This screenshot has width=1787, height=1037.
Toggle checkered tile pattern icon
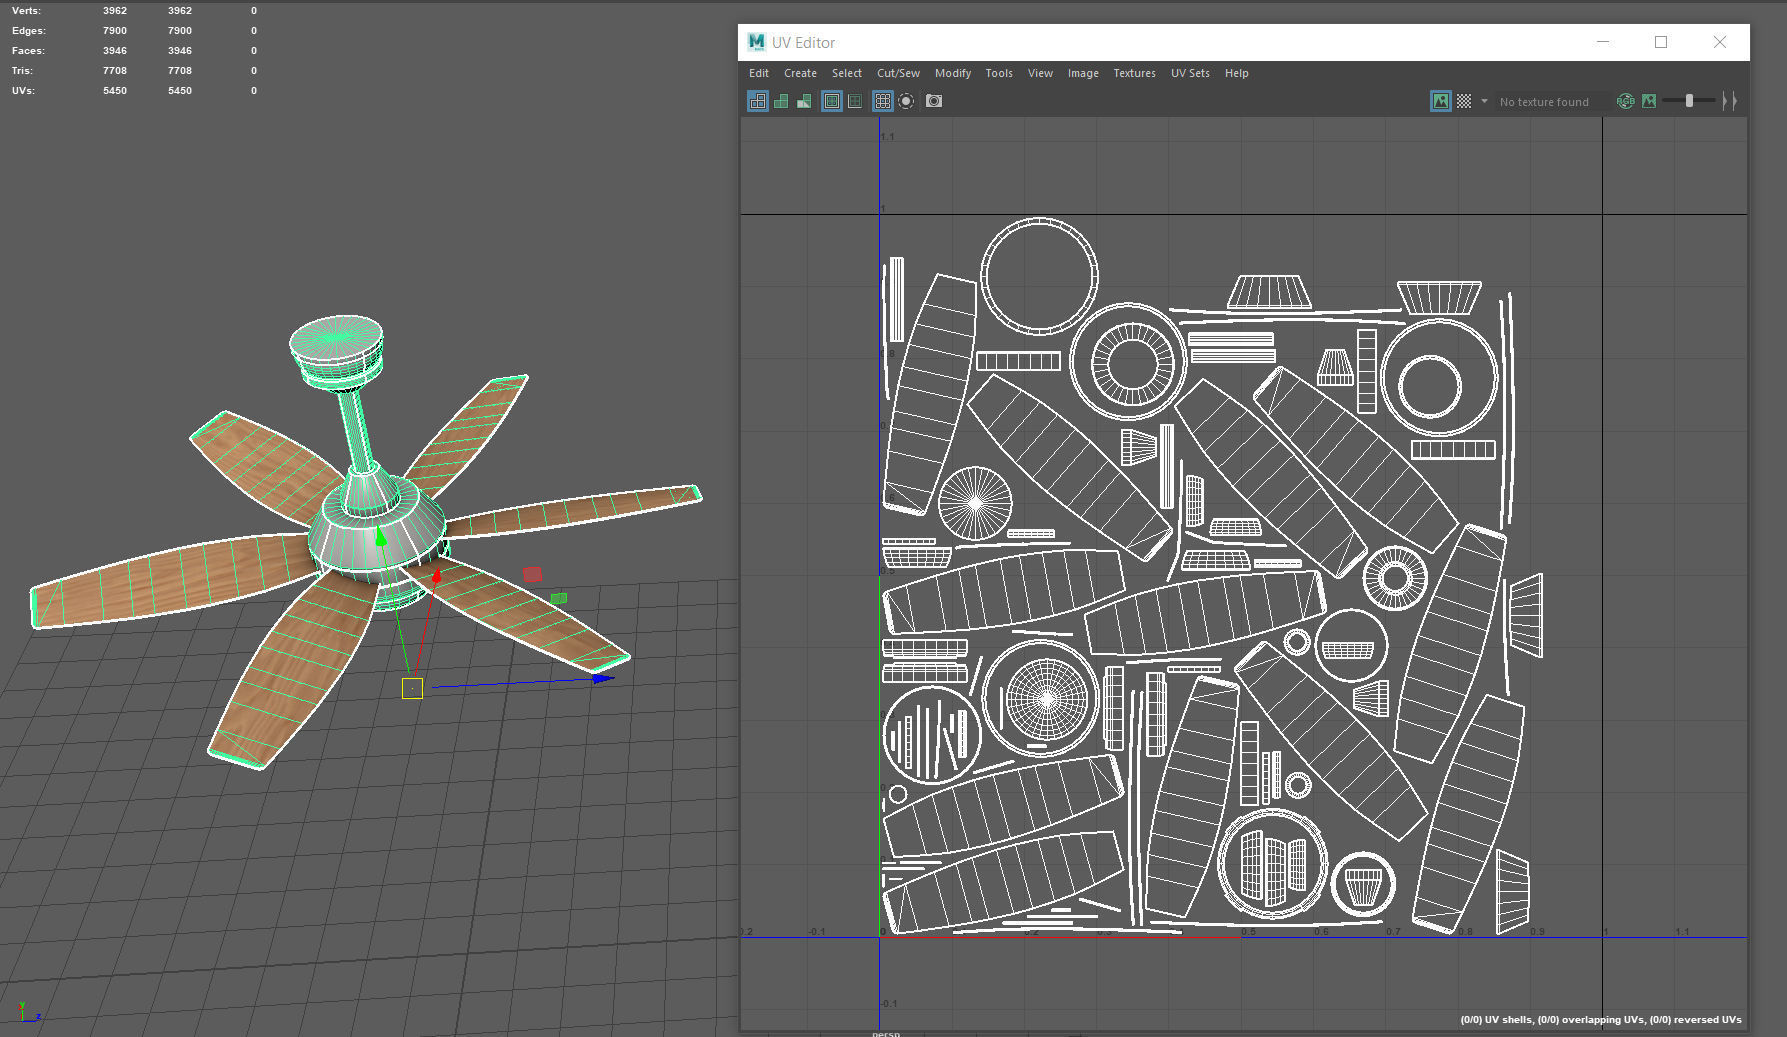[x=1464, y=101]
